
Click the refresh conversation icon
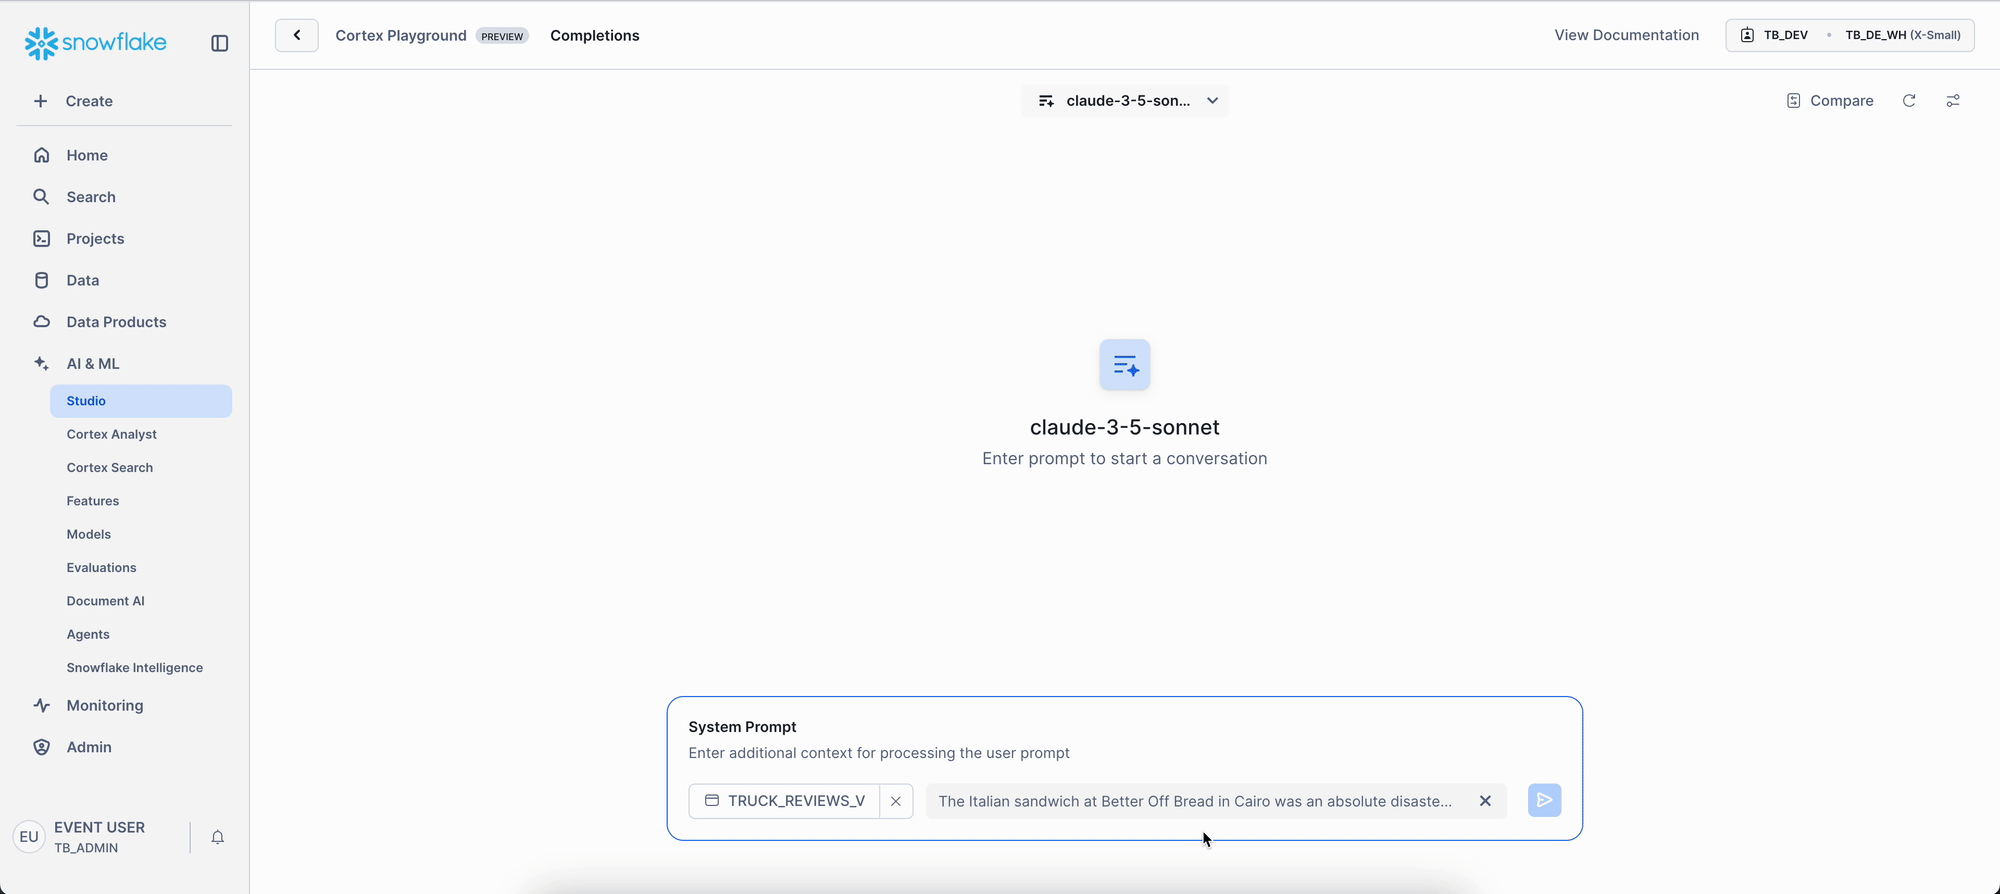1909,101
